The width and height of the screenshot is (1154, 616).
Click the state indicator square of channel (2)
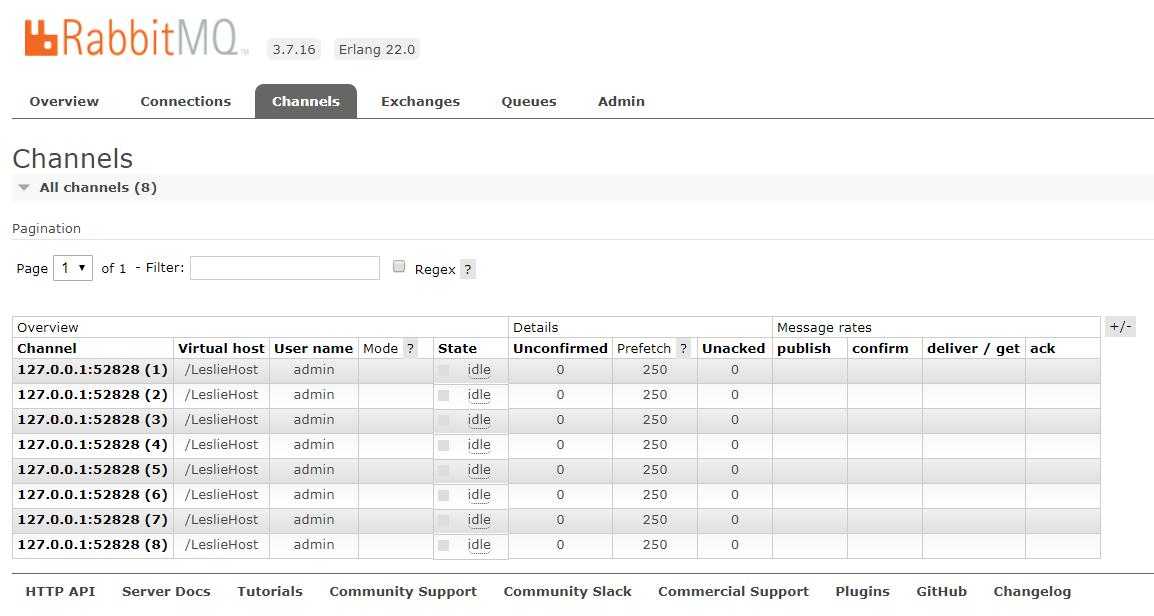443,395
